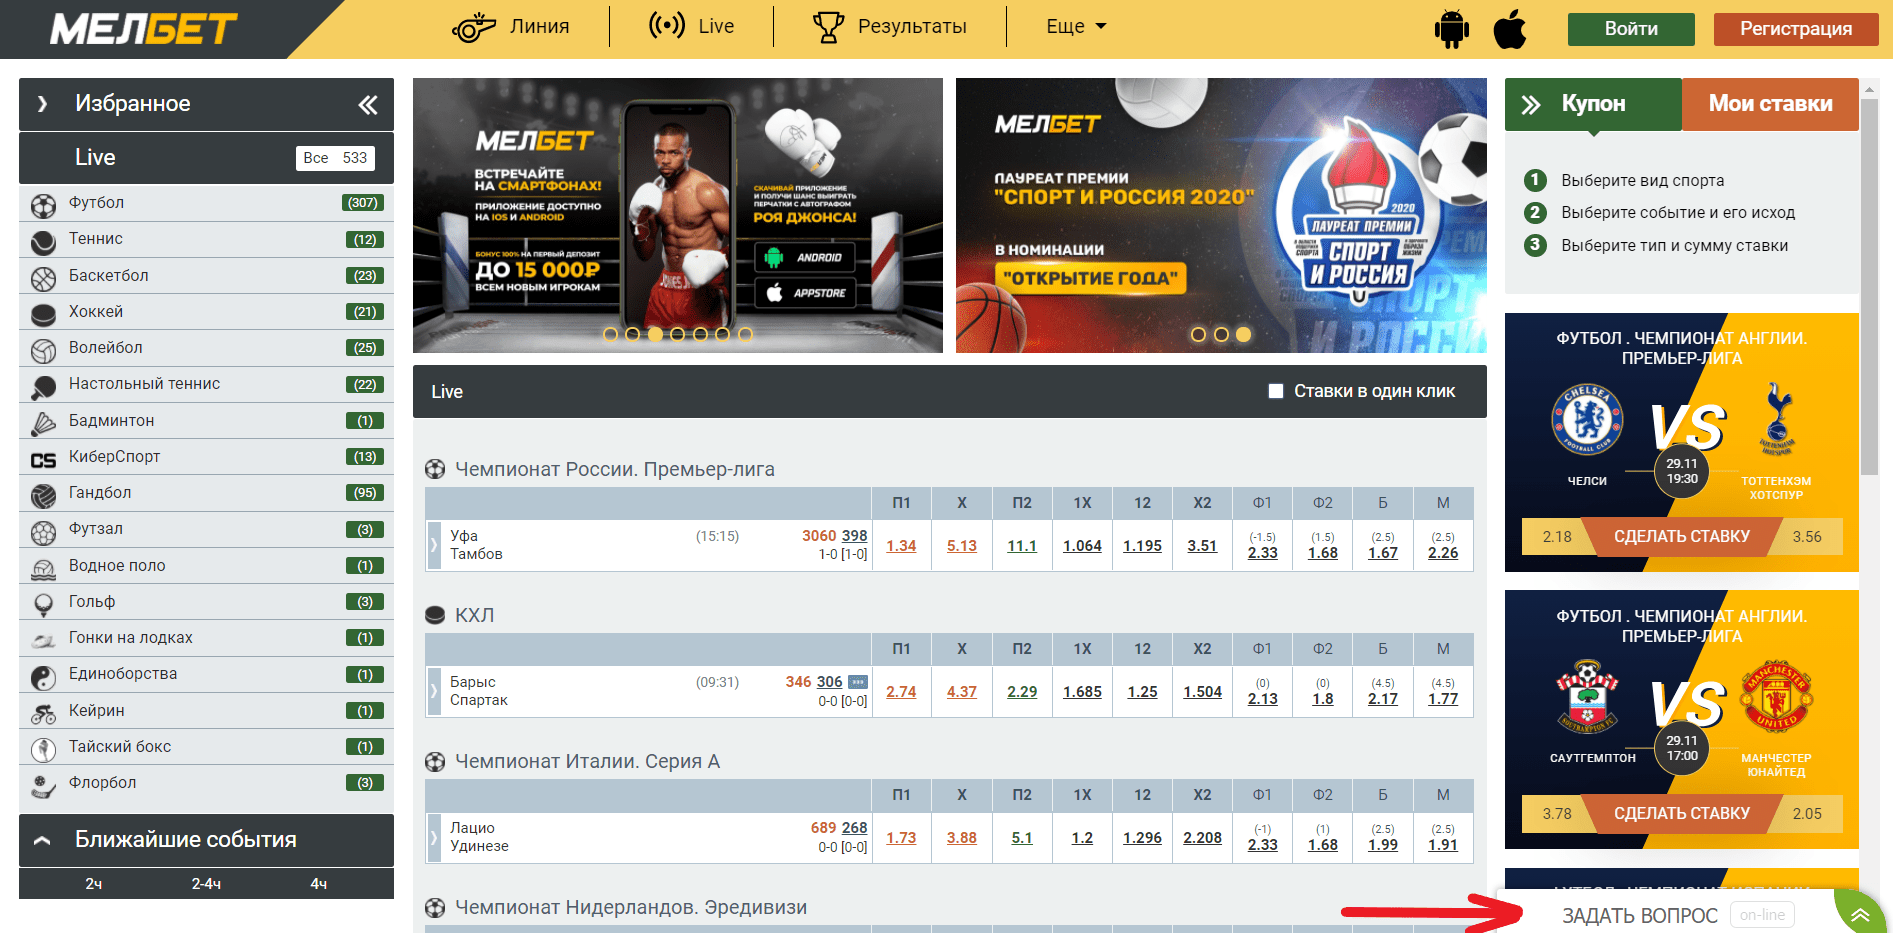Select the third dot of boxing banner carousel
This screenshot has height=933, width=1893.
click(655, 334)
